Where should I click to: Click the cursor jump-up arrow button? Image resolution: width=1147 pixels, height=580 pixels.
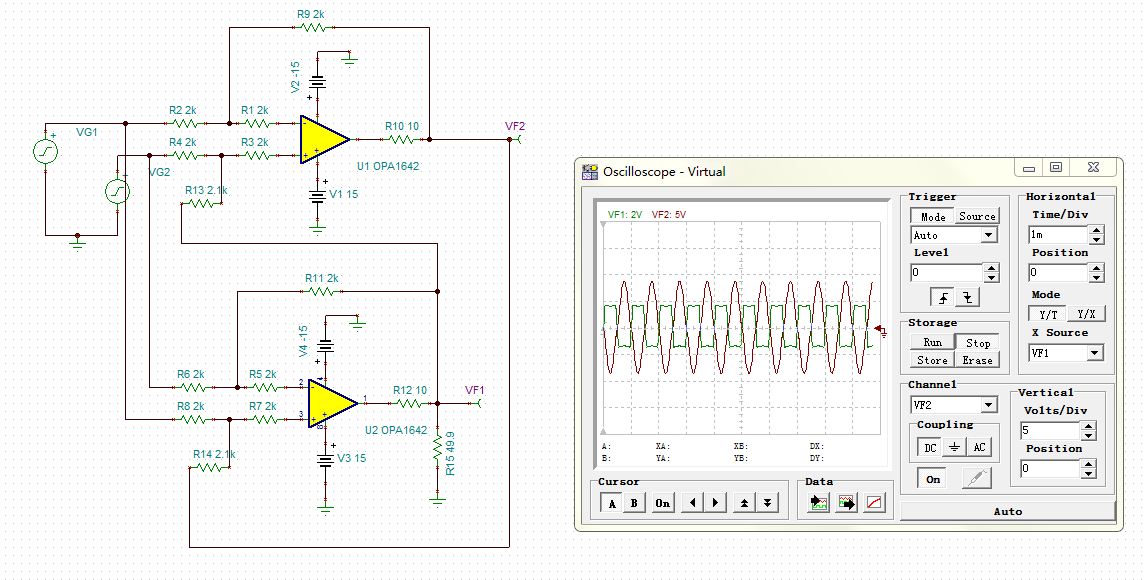(x=745, y=503)
